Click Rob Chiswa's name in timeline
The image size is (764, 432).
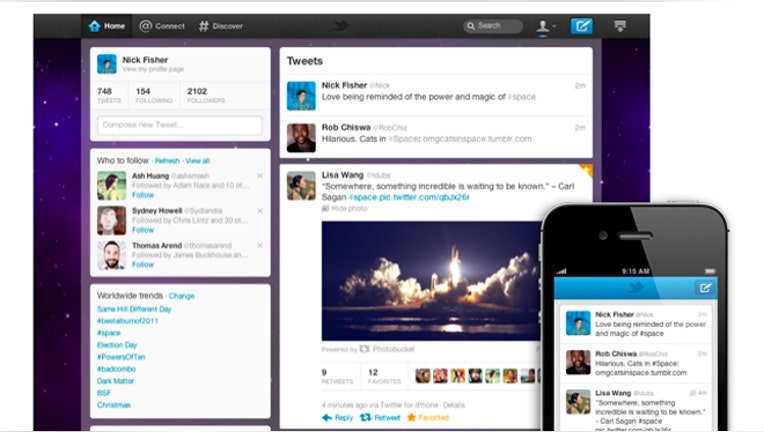pos(346,127)
